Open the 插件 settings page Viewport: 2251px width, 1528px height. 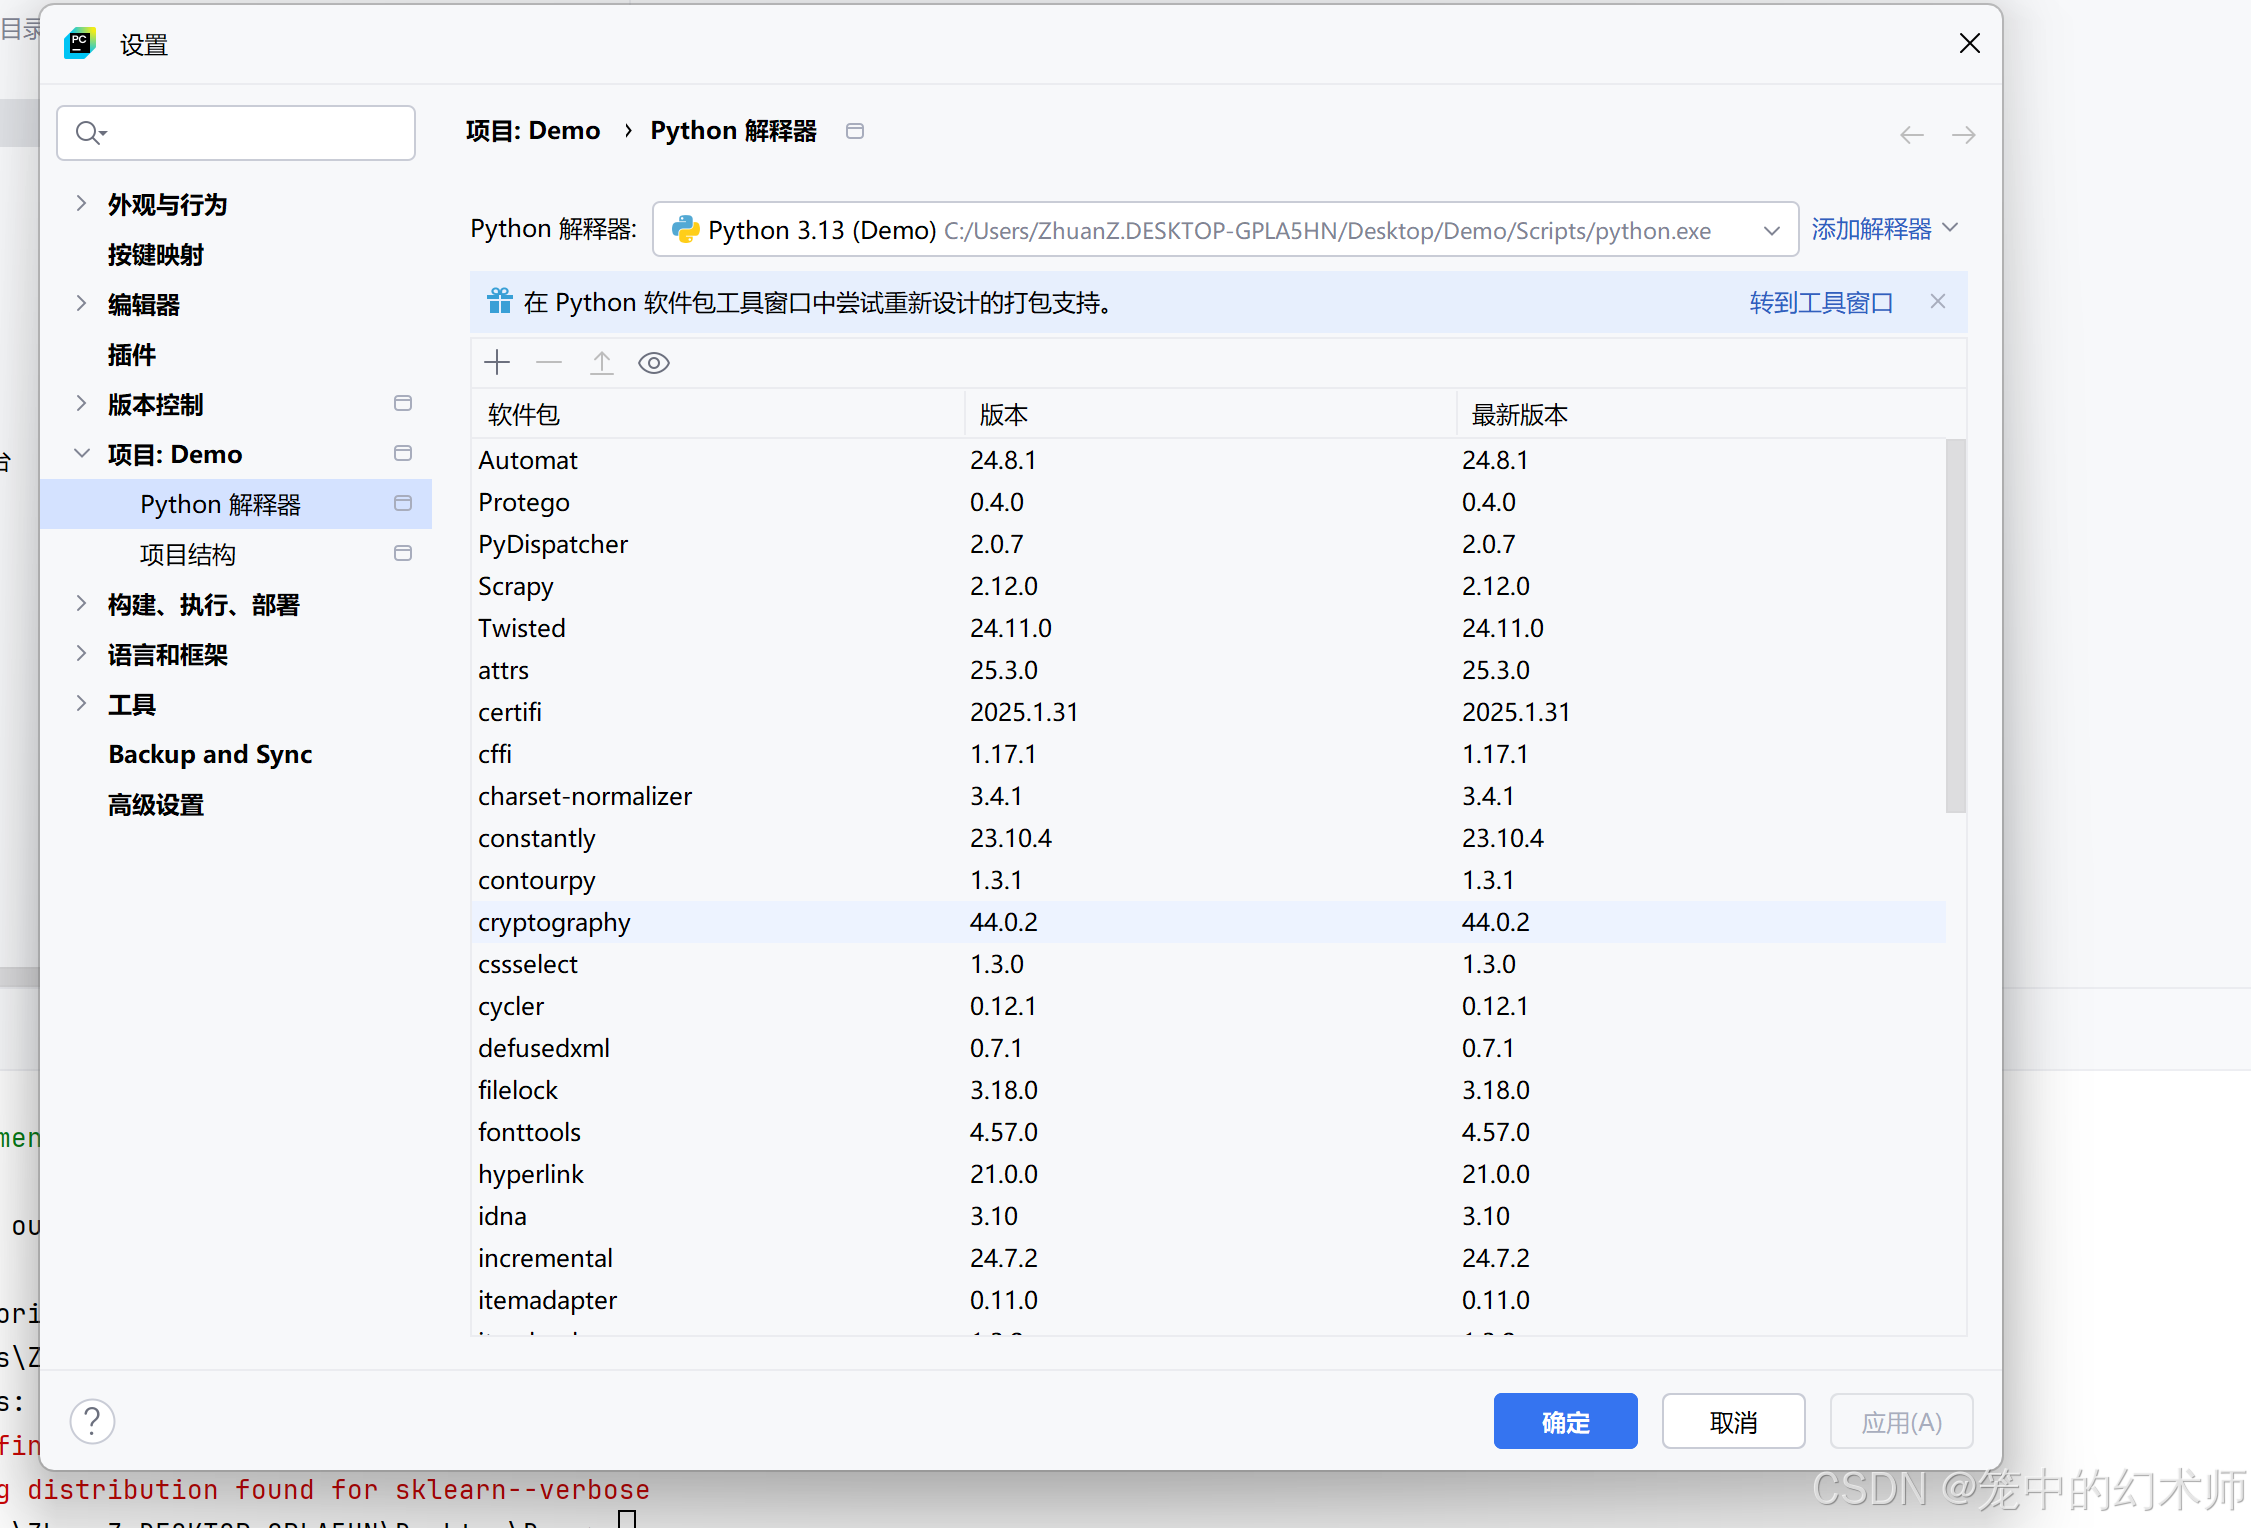pyautogui.click(x=132, y=355)
